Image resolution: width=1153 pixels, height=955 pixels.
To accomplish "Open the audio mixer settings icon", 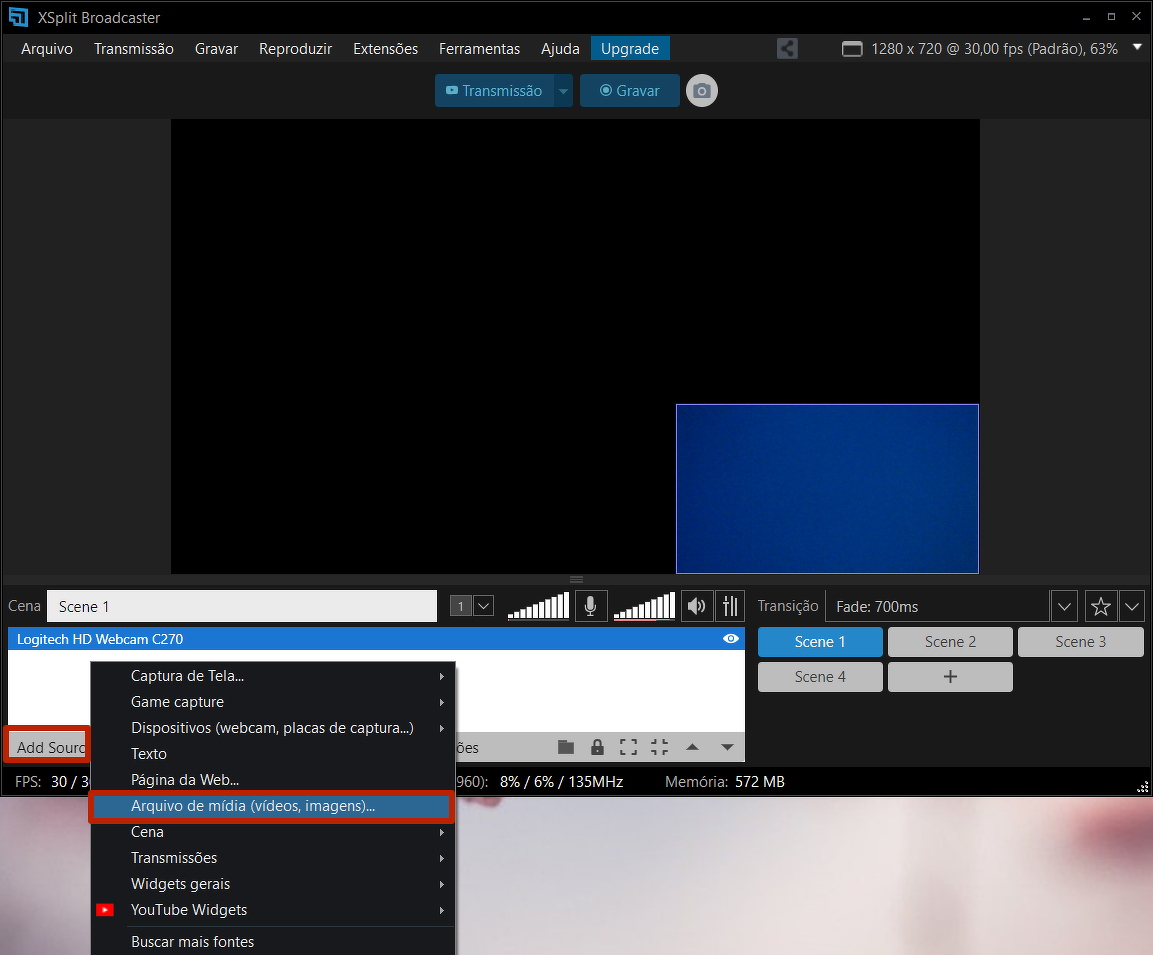I will pos(730,606).
